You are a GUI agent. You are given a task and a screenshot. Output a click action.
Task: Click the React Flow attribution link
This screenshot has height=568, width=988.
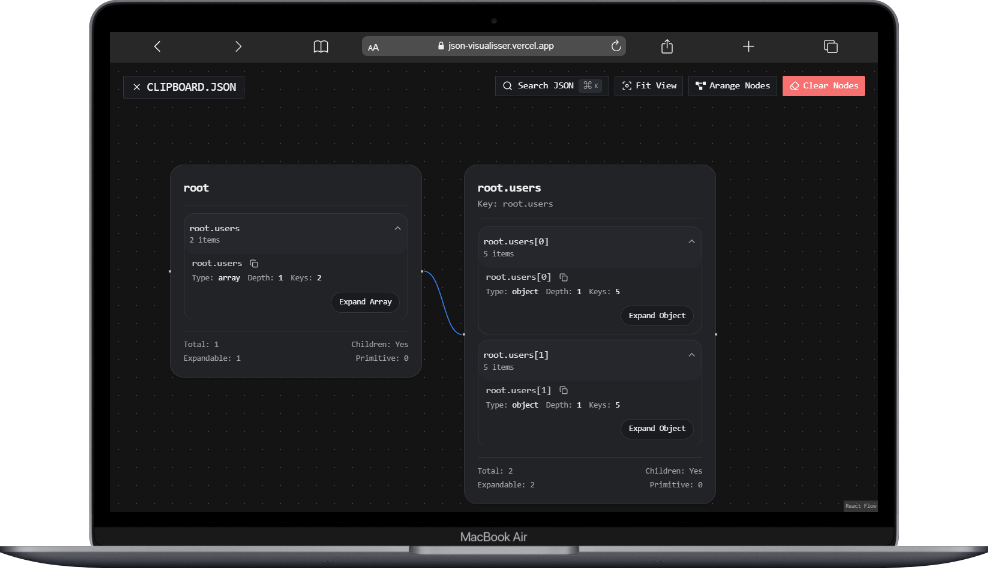(x=861, y=506)
